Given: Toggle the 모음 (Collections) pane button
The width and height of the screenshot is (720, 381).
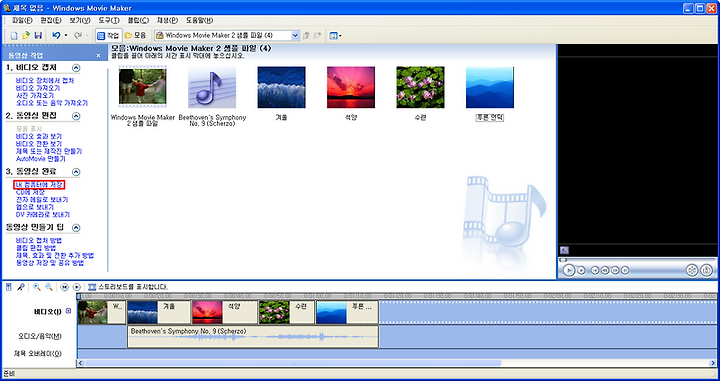Looking at the screenshot, I should coord(135,35).
